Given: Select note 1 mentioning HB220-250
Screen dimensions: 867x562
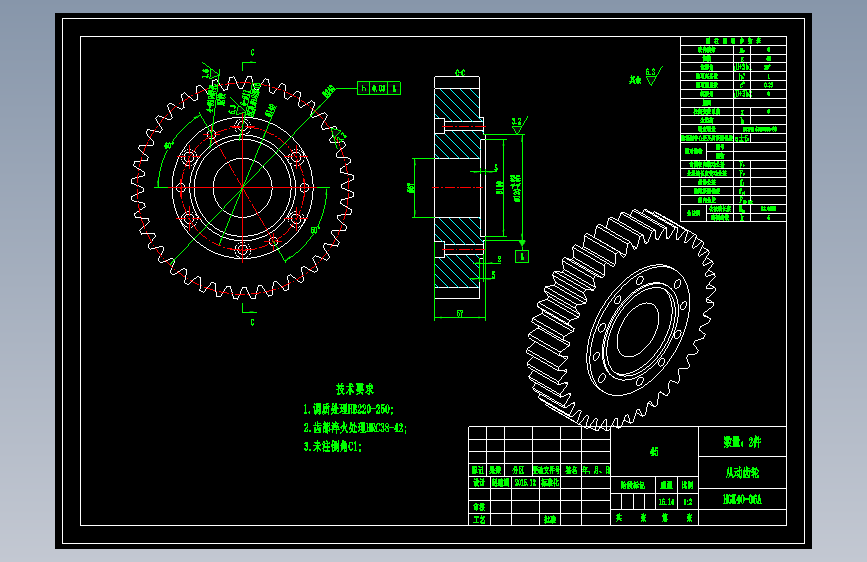Looking at the screenshot, I should point(348,409).
